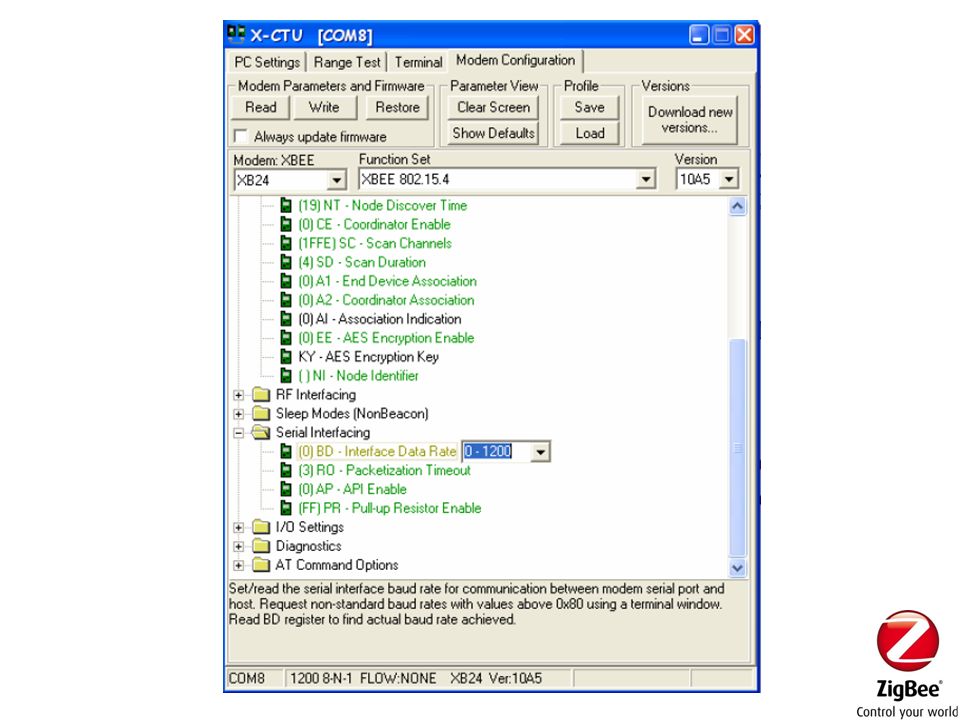Click the NT Node Discover Time parameter icon
The image size is (960, 720).
(286, 206)
